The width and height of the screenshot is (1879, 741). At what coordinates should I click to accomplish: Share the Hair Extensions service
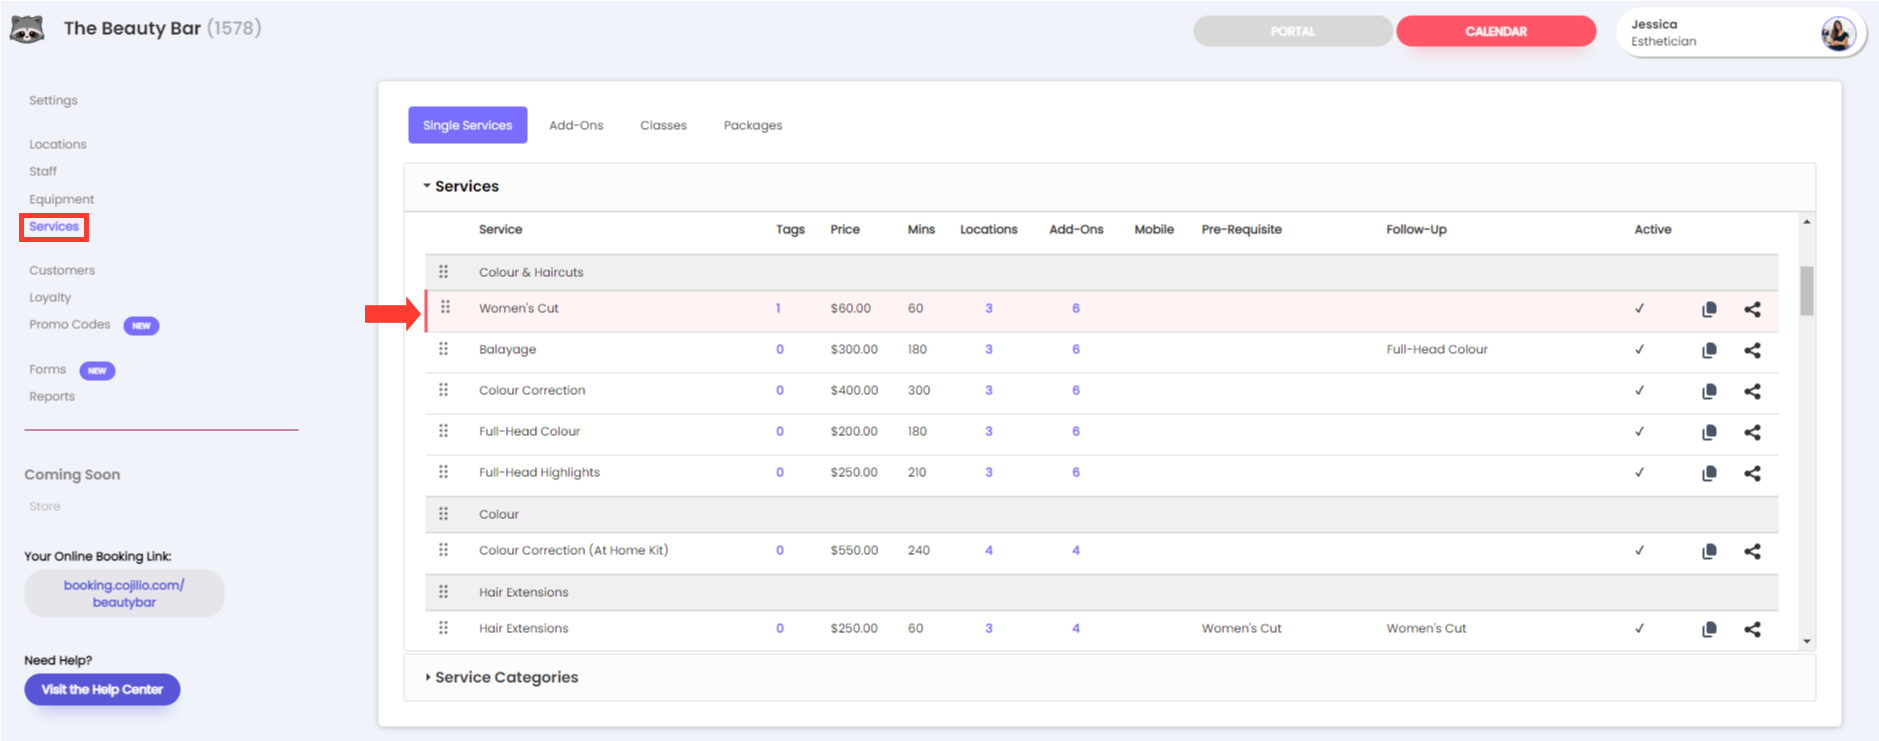[x=1752, y=629]
